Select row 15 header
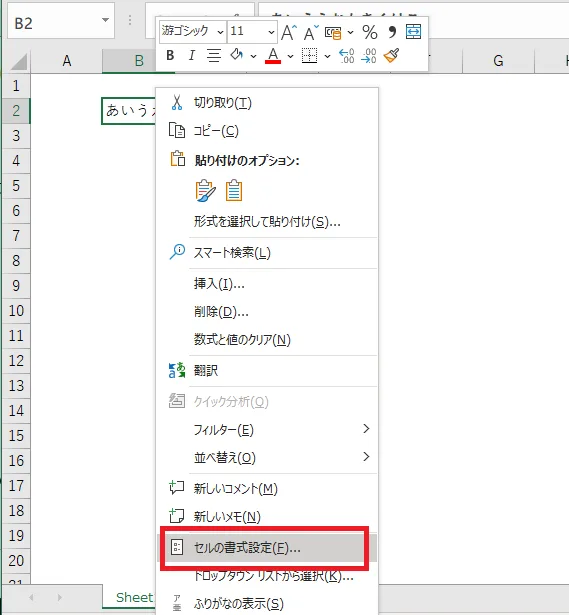Screen dimensions: 569x615 [x=16, y=436]
